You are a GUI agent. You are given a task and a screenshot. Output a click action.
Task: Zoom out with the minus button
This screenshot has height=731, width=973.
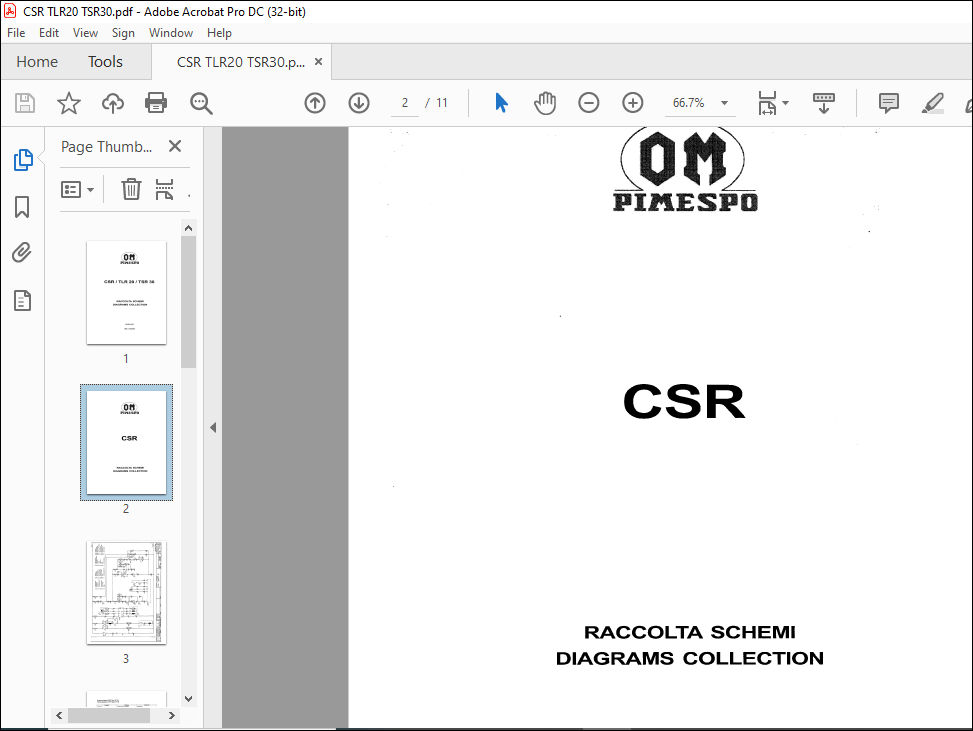(588, 103)
